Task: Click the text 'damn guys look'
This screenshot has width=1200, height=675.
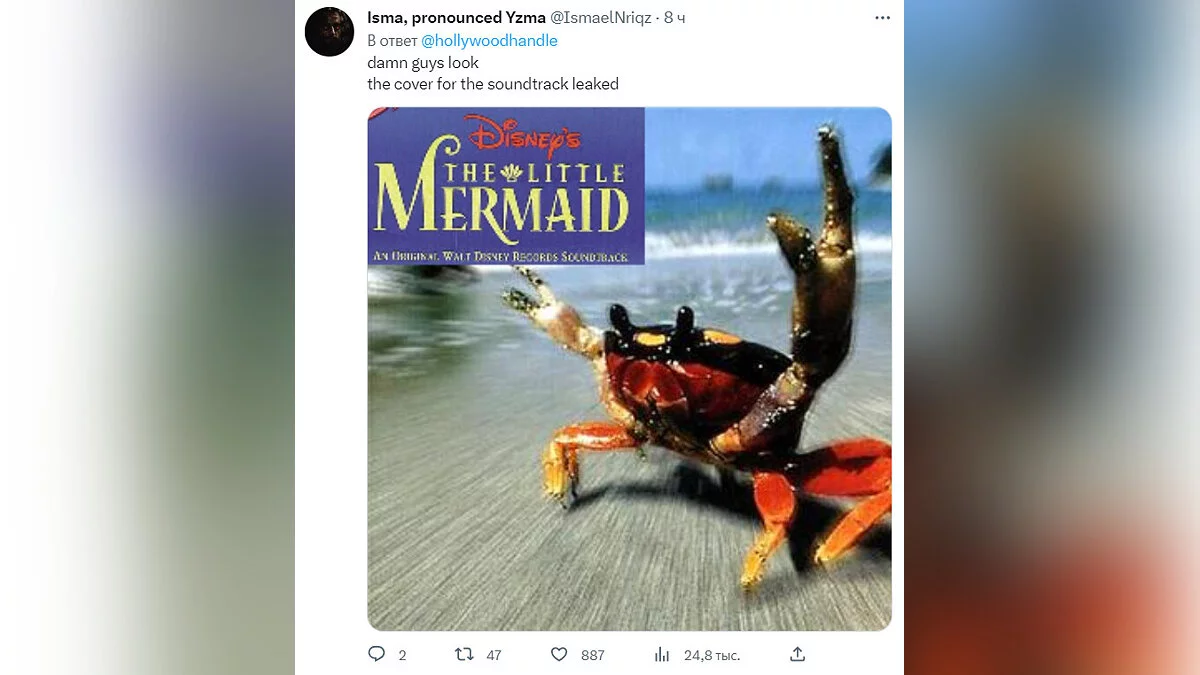Action: 423,62
